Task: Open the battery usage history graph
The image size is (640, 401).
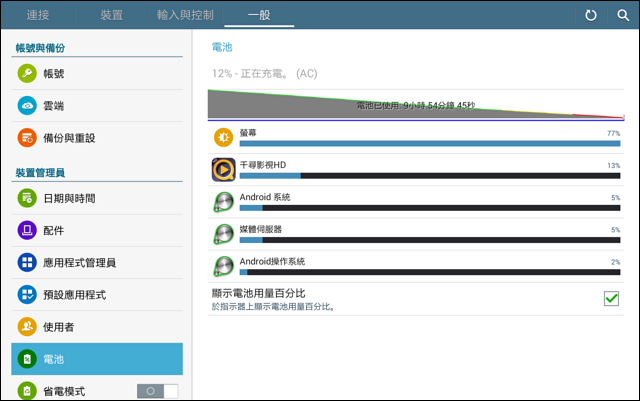Action: coord(416,105)
